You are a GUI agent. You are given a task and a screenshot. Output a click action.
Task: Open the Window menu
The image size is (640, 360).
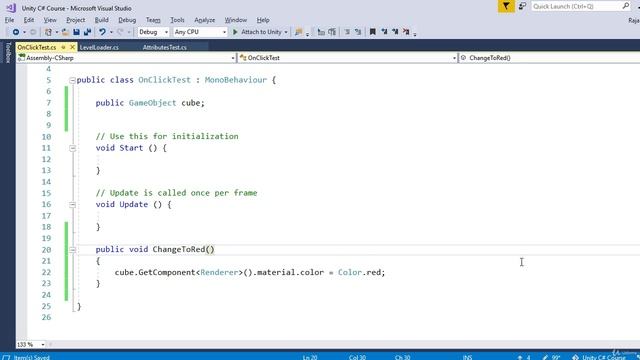(x=236, y=20)
